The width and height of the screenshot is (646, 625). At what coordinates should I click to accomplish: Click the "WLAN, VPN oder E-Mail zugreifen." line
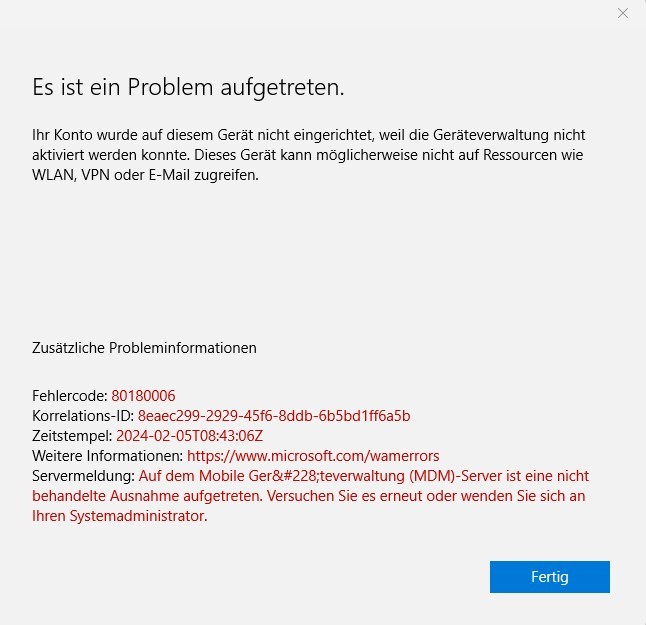click(145, 175)
